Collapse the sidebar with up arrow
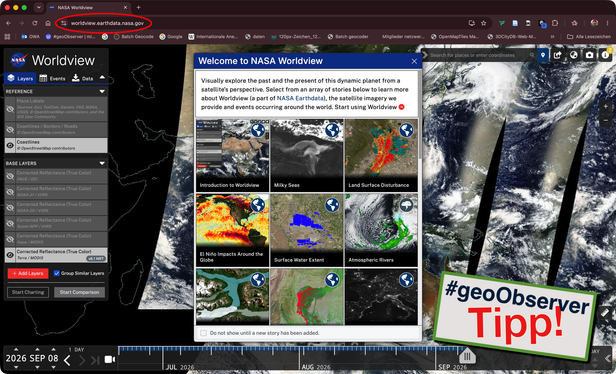The image size is (616, 374). click(x=102, y=78)
